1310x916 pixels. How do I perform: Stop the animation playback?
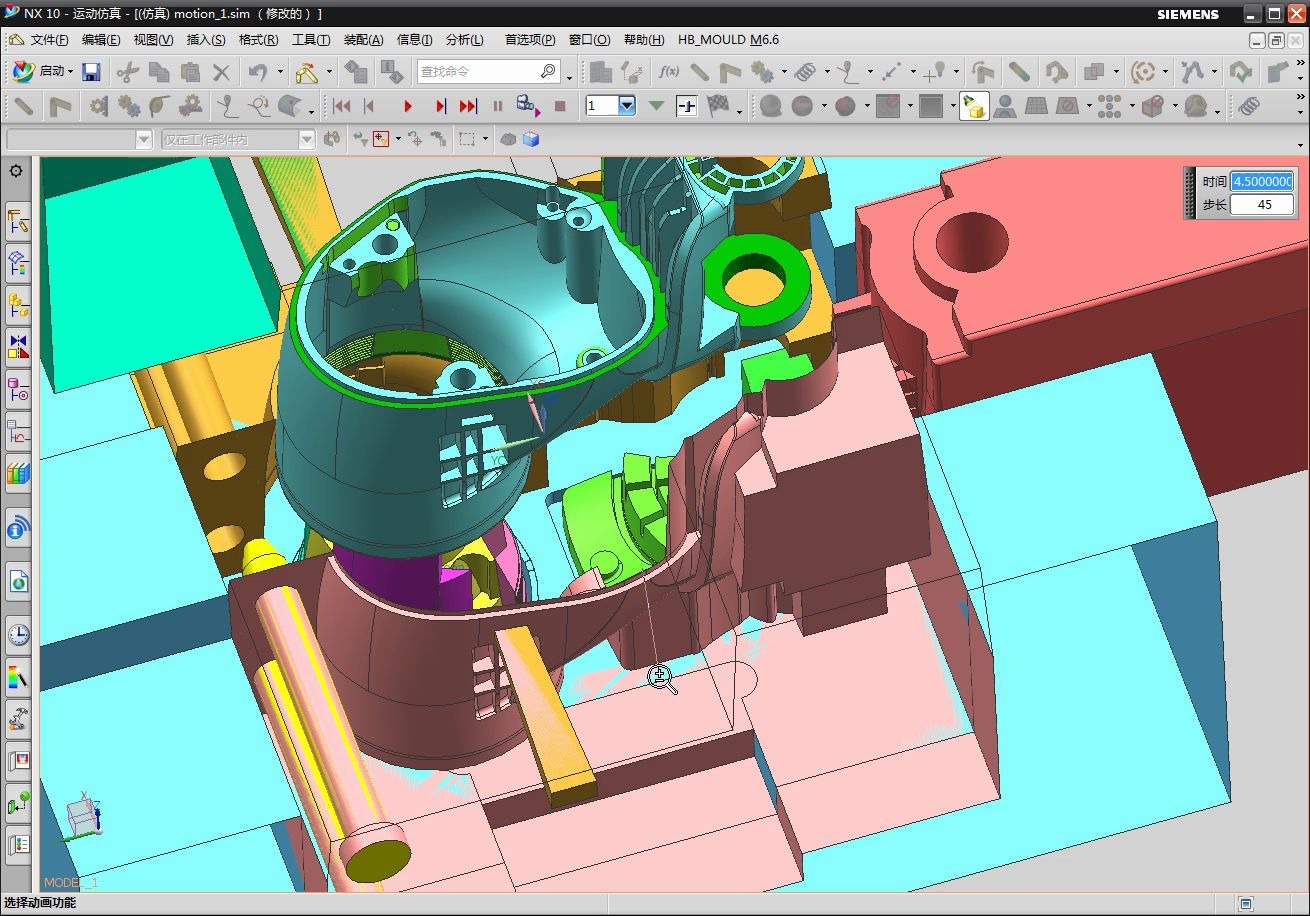tap(560, 106)
